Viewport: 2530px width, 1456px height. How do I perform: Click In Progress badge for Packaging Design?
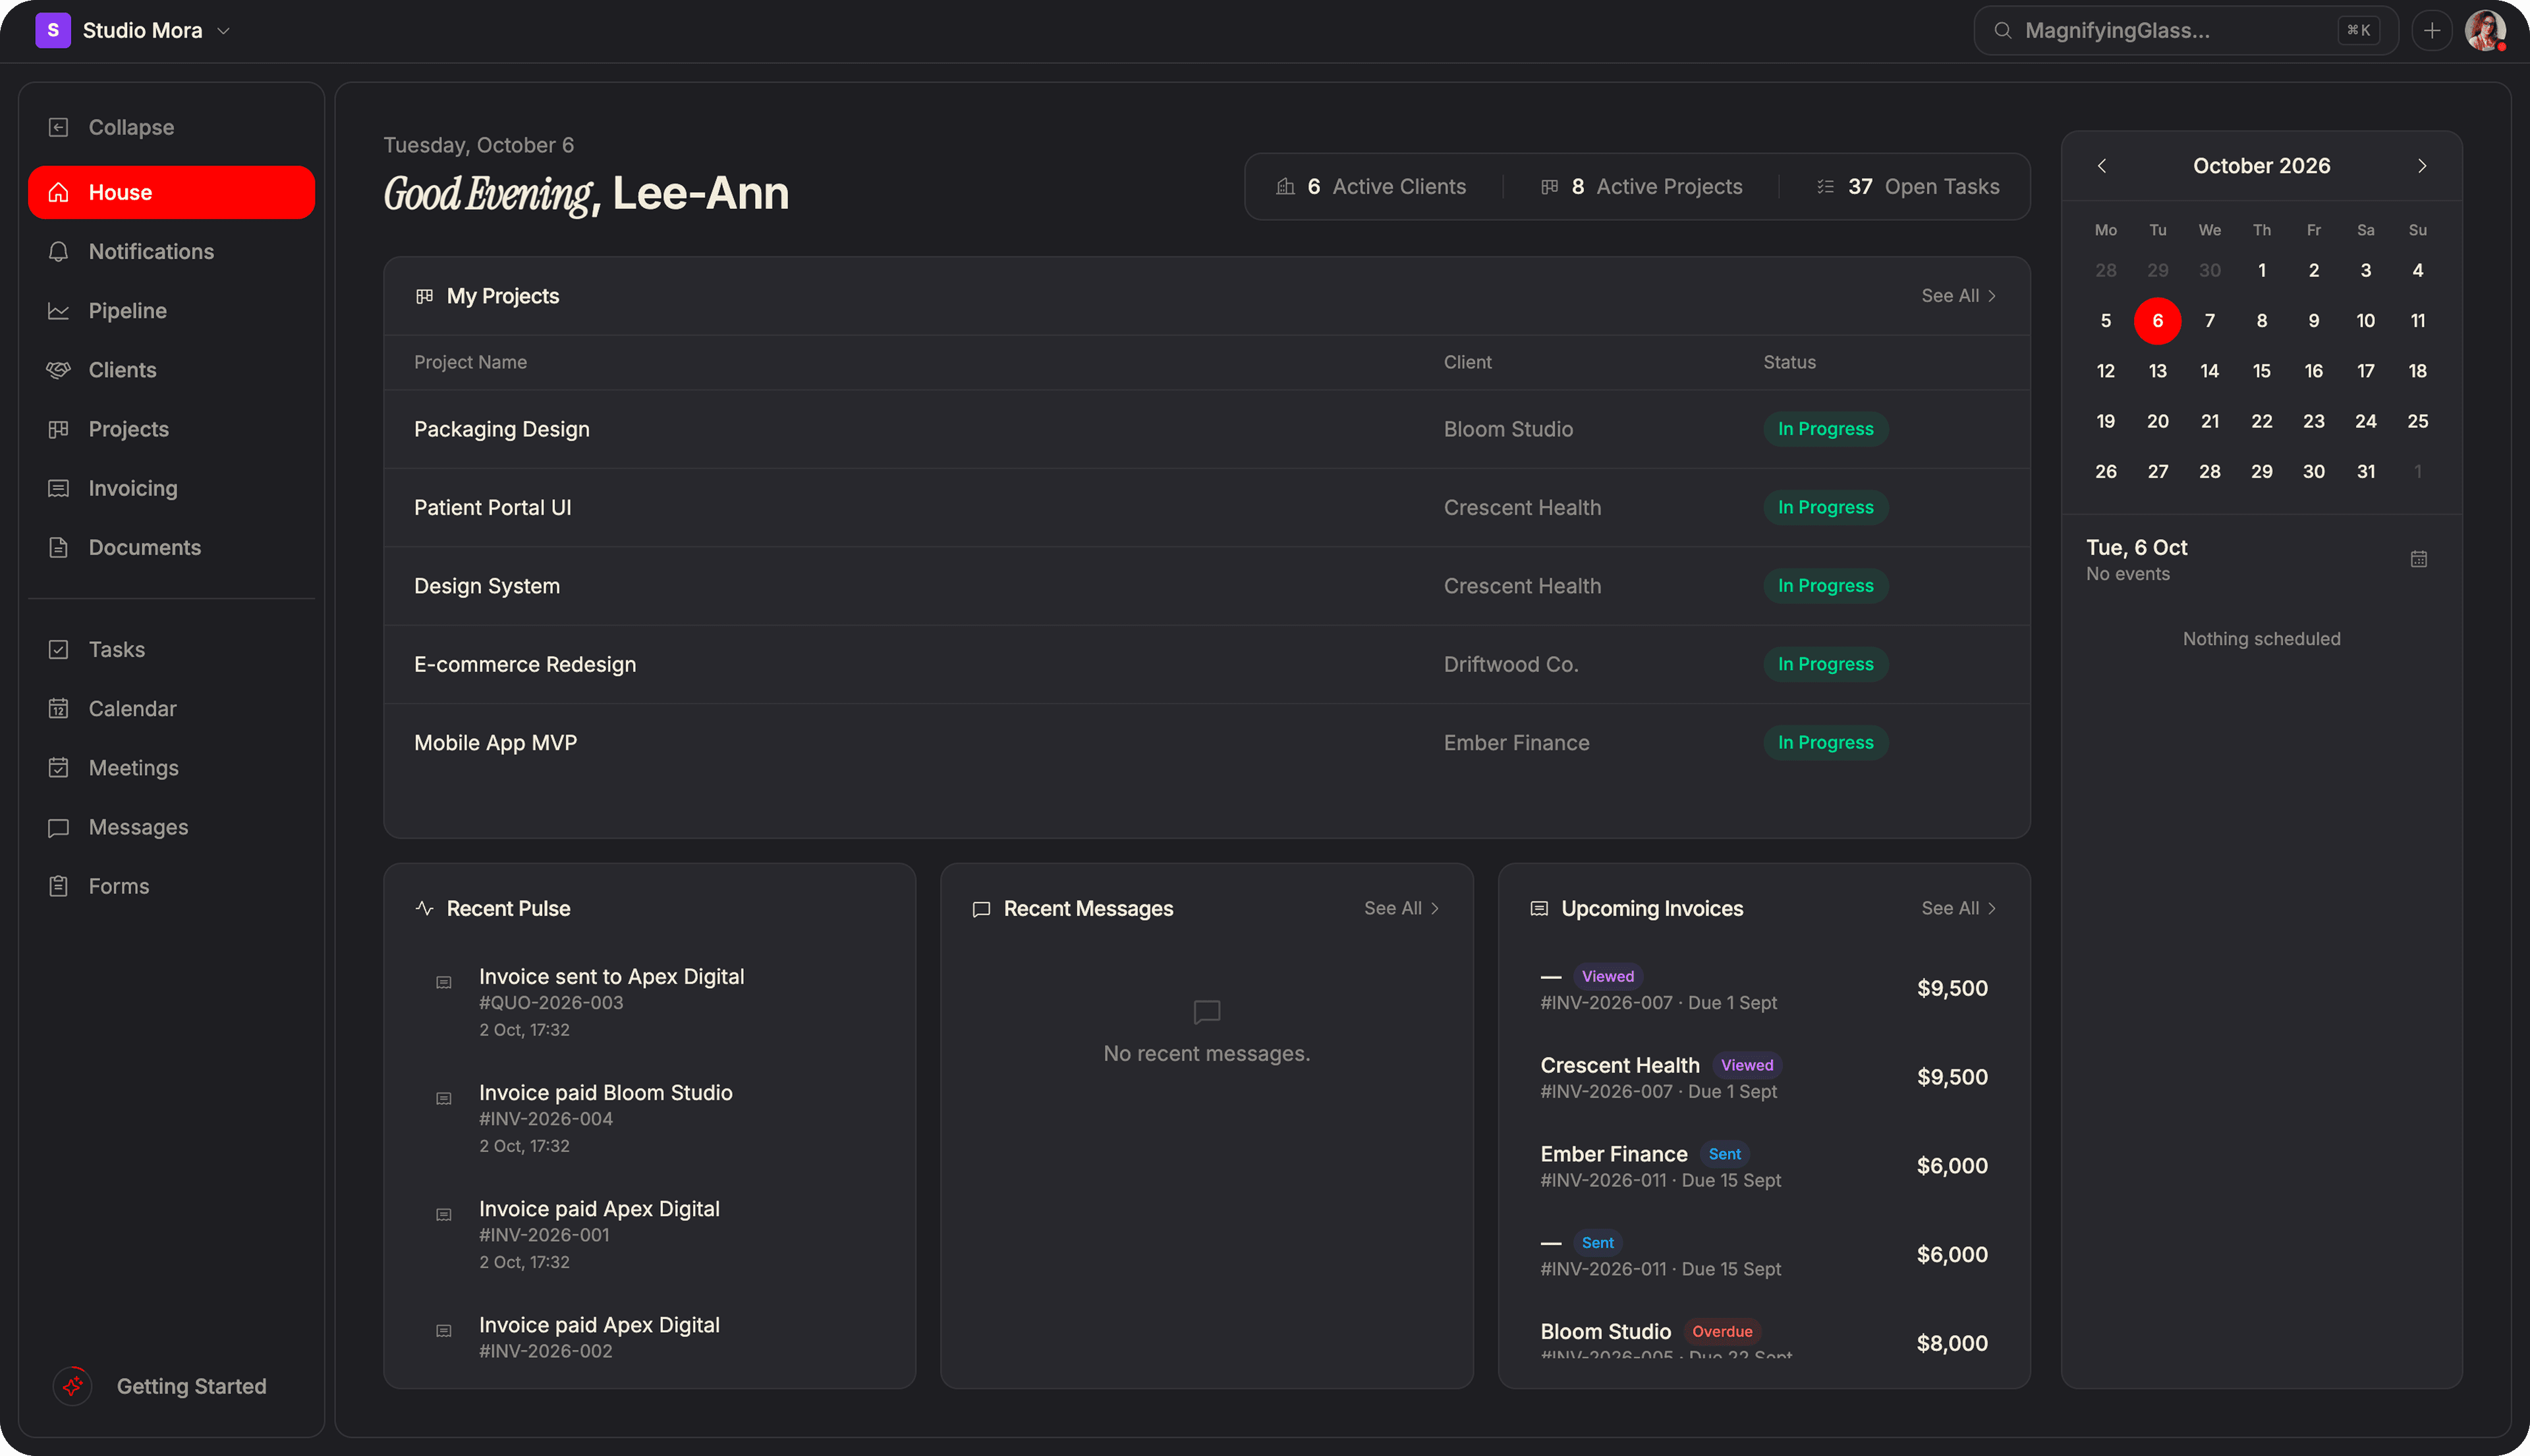click(1825, 429)
